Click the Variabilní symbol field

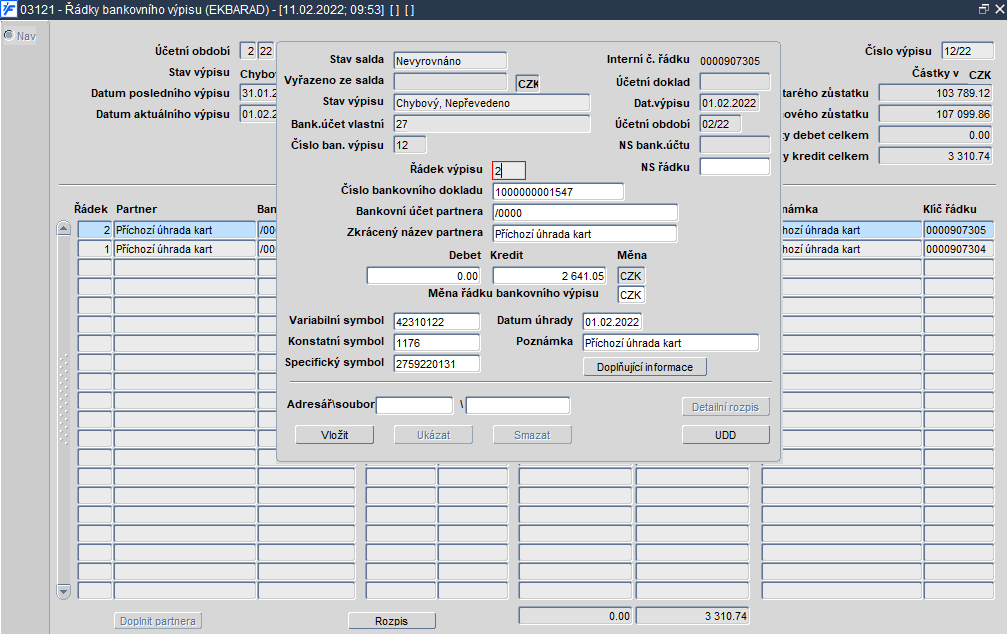tap(436, 321)
